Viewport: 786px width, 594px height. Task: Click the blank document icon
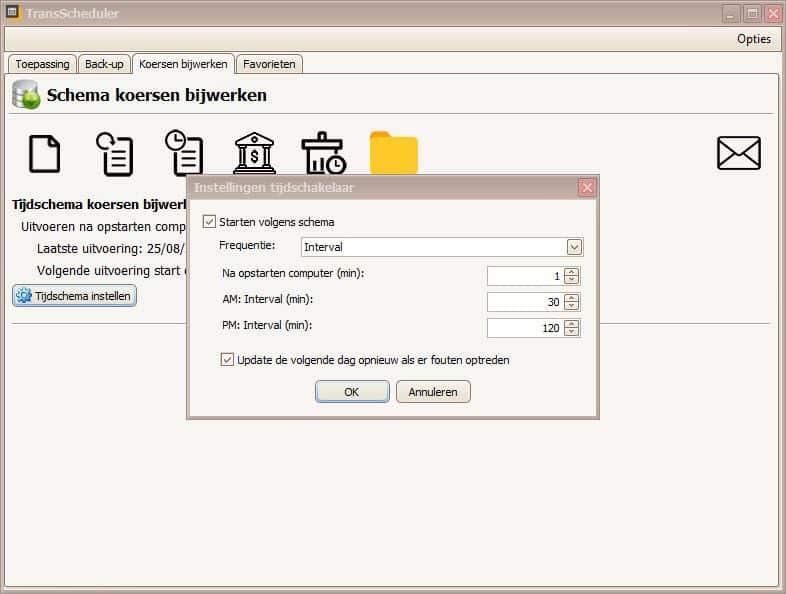tap(44, 154)
